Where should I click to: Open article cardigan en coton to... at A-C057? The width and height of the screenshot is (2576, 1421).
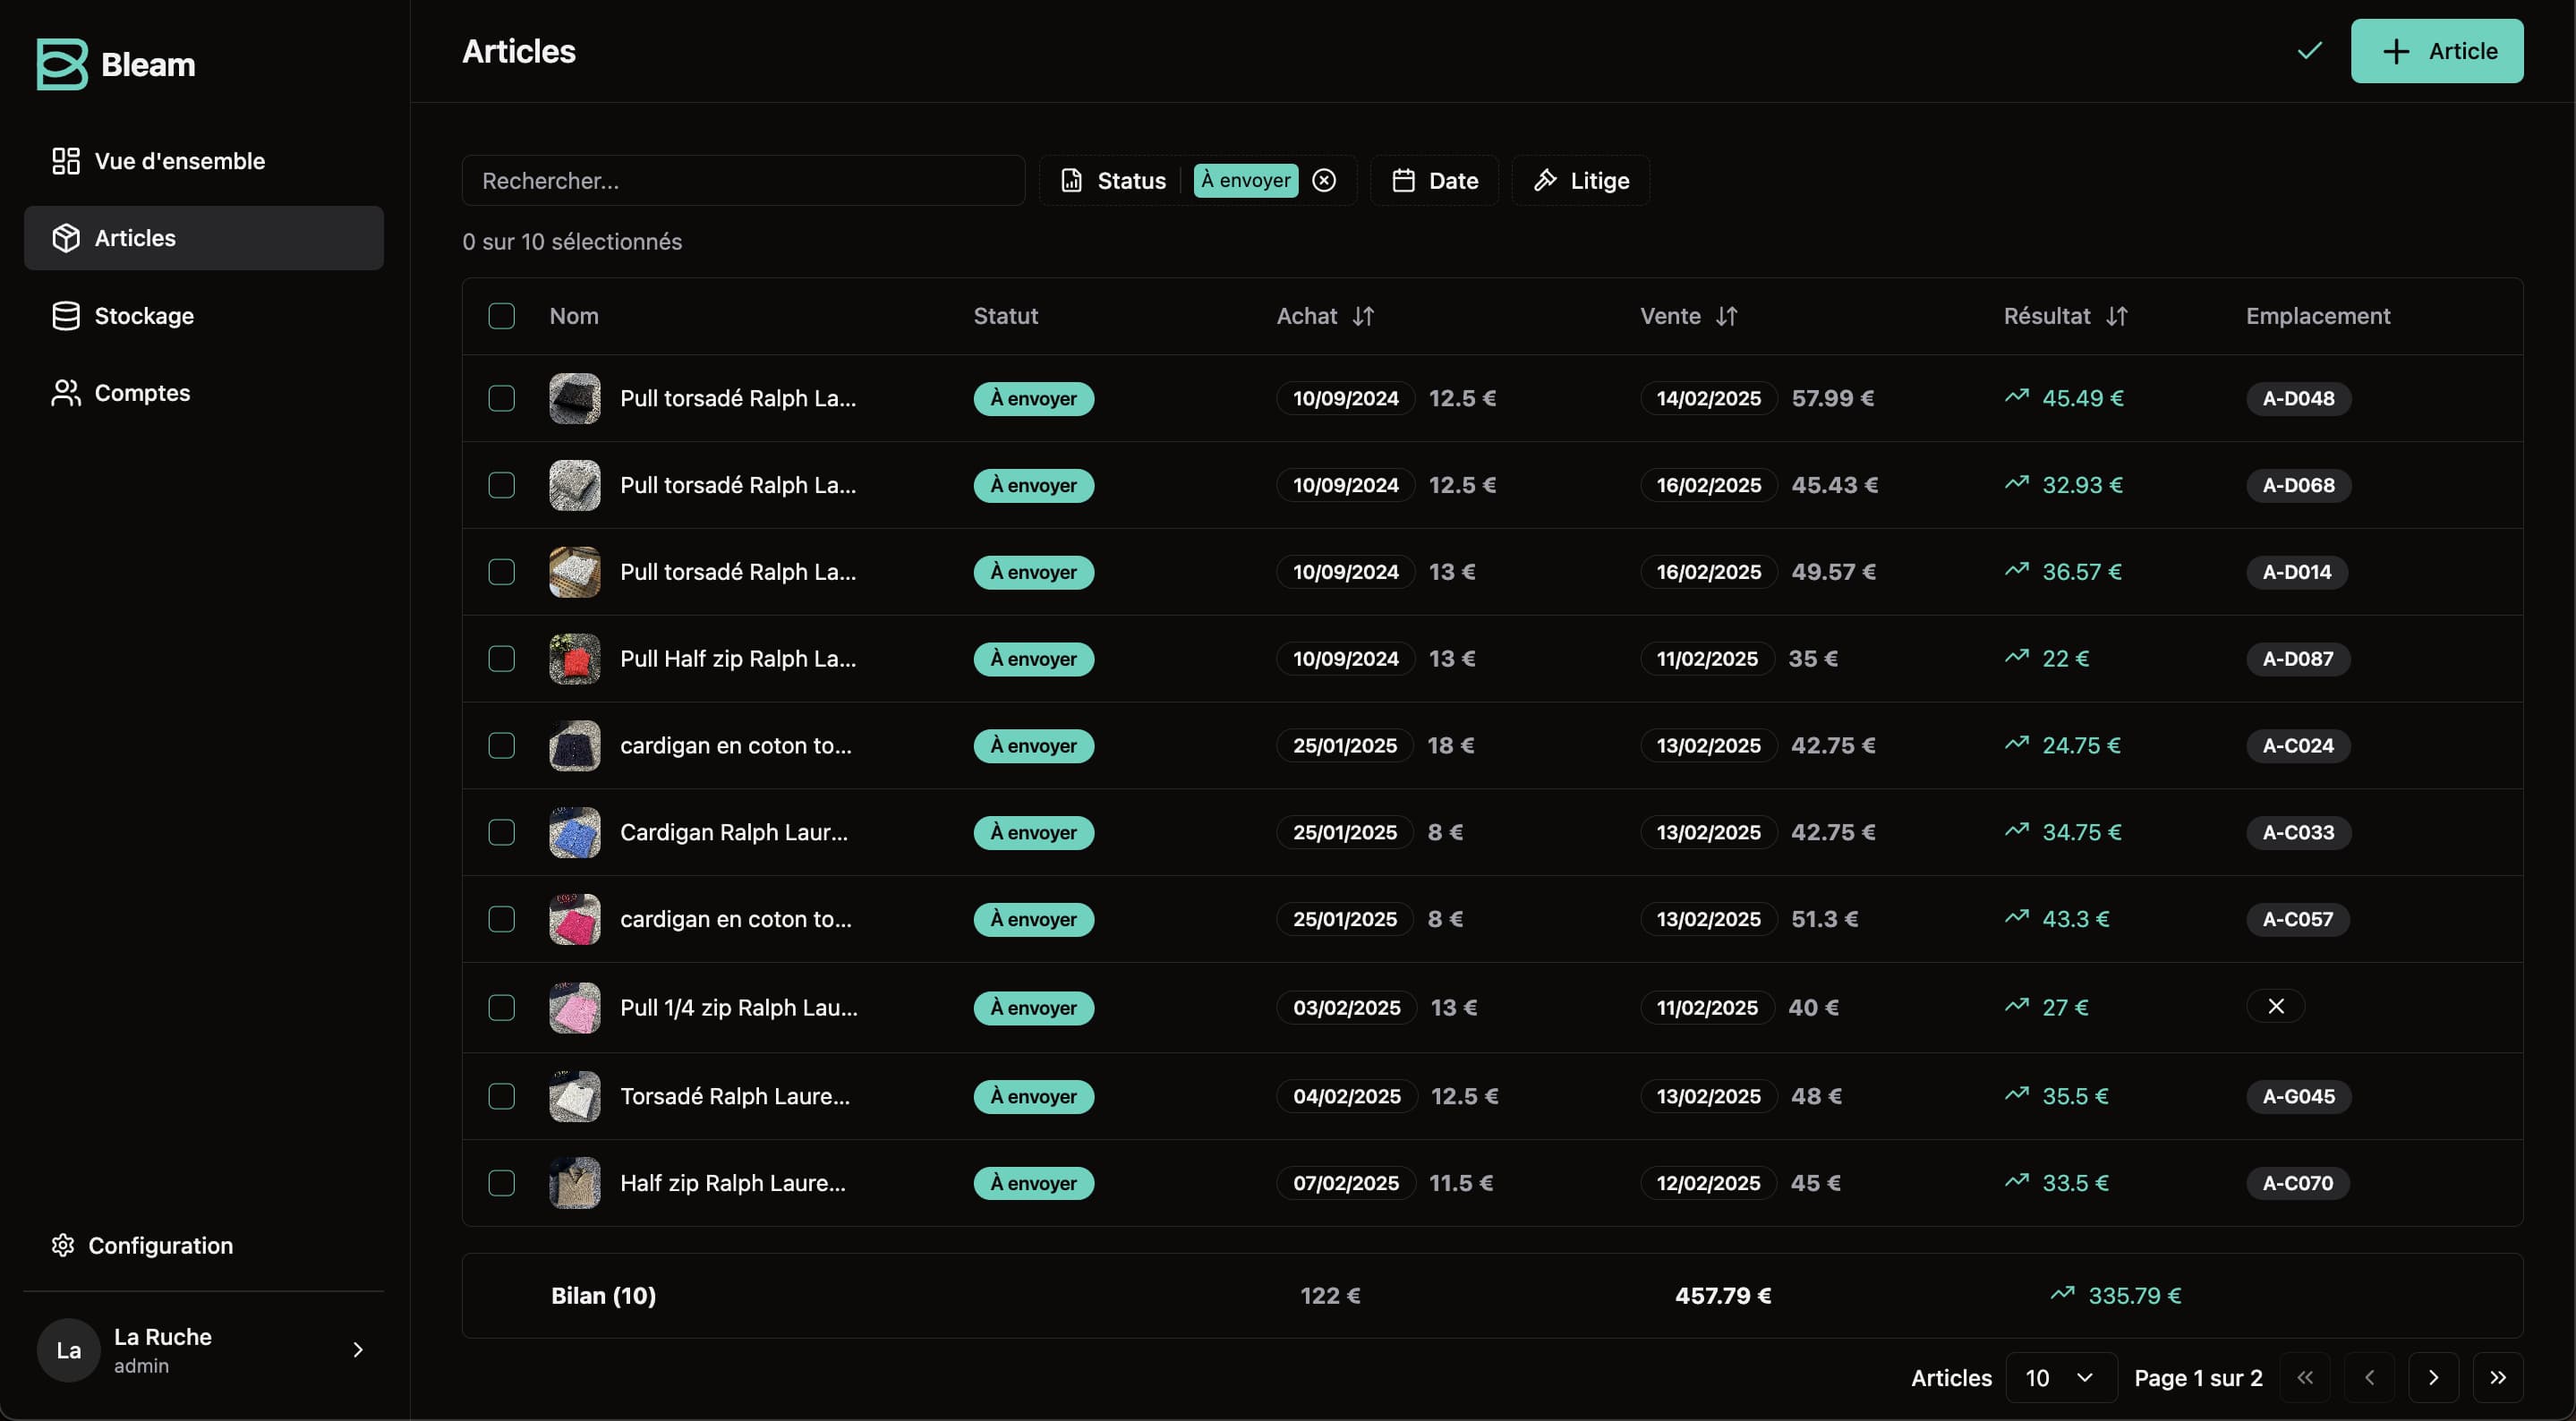[736, 919]
